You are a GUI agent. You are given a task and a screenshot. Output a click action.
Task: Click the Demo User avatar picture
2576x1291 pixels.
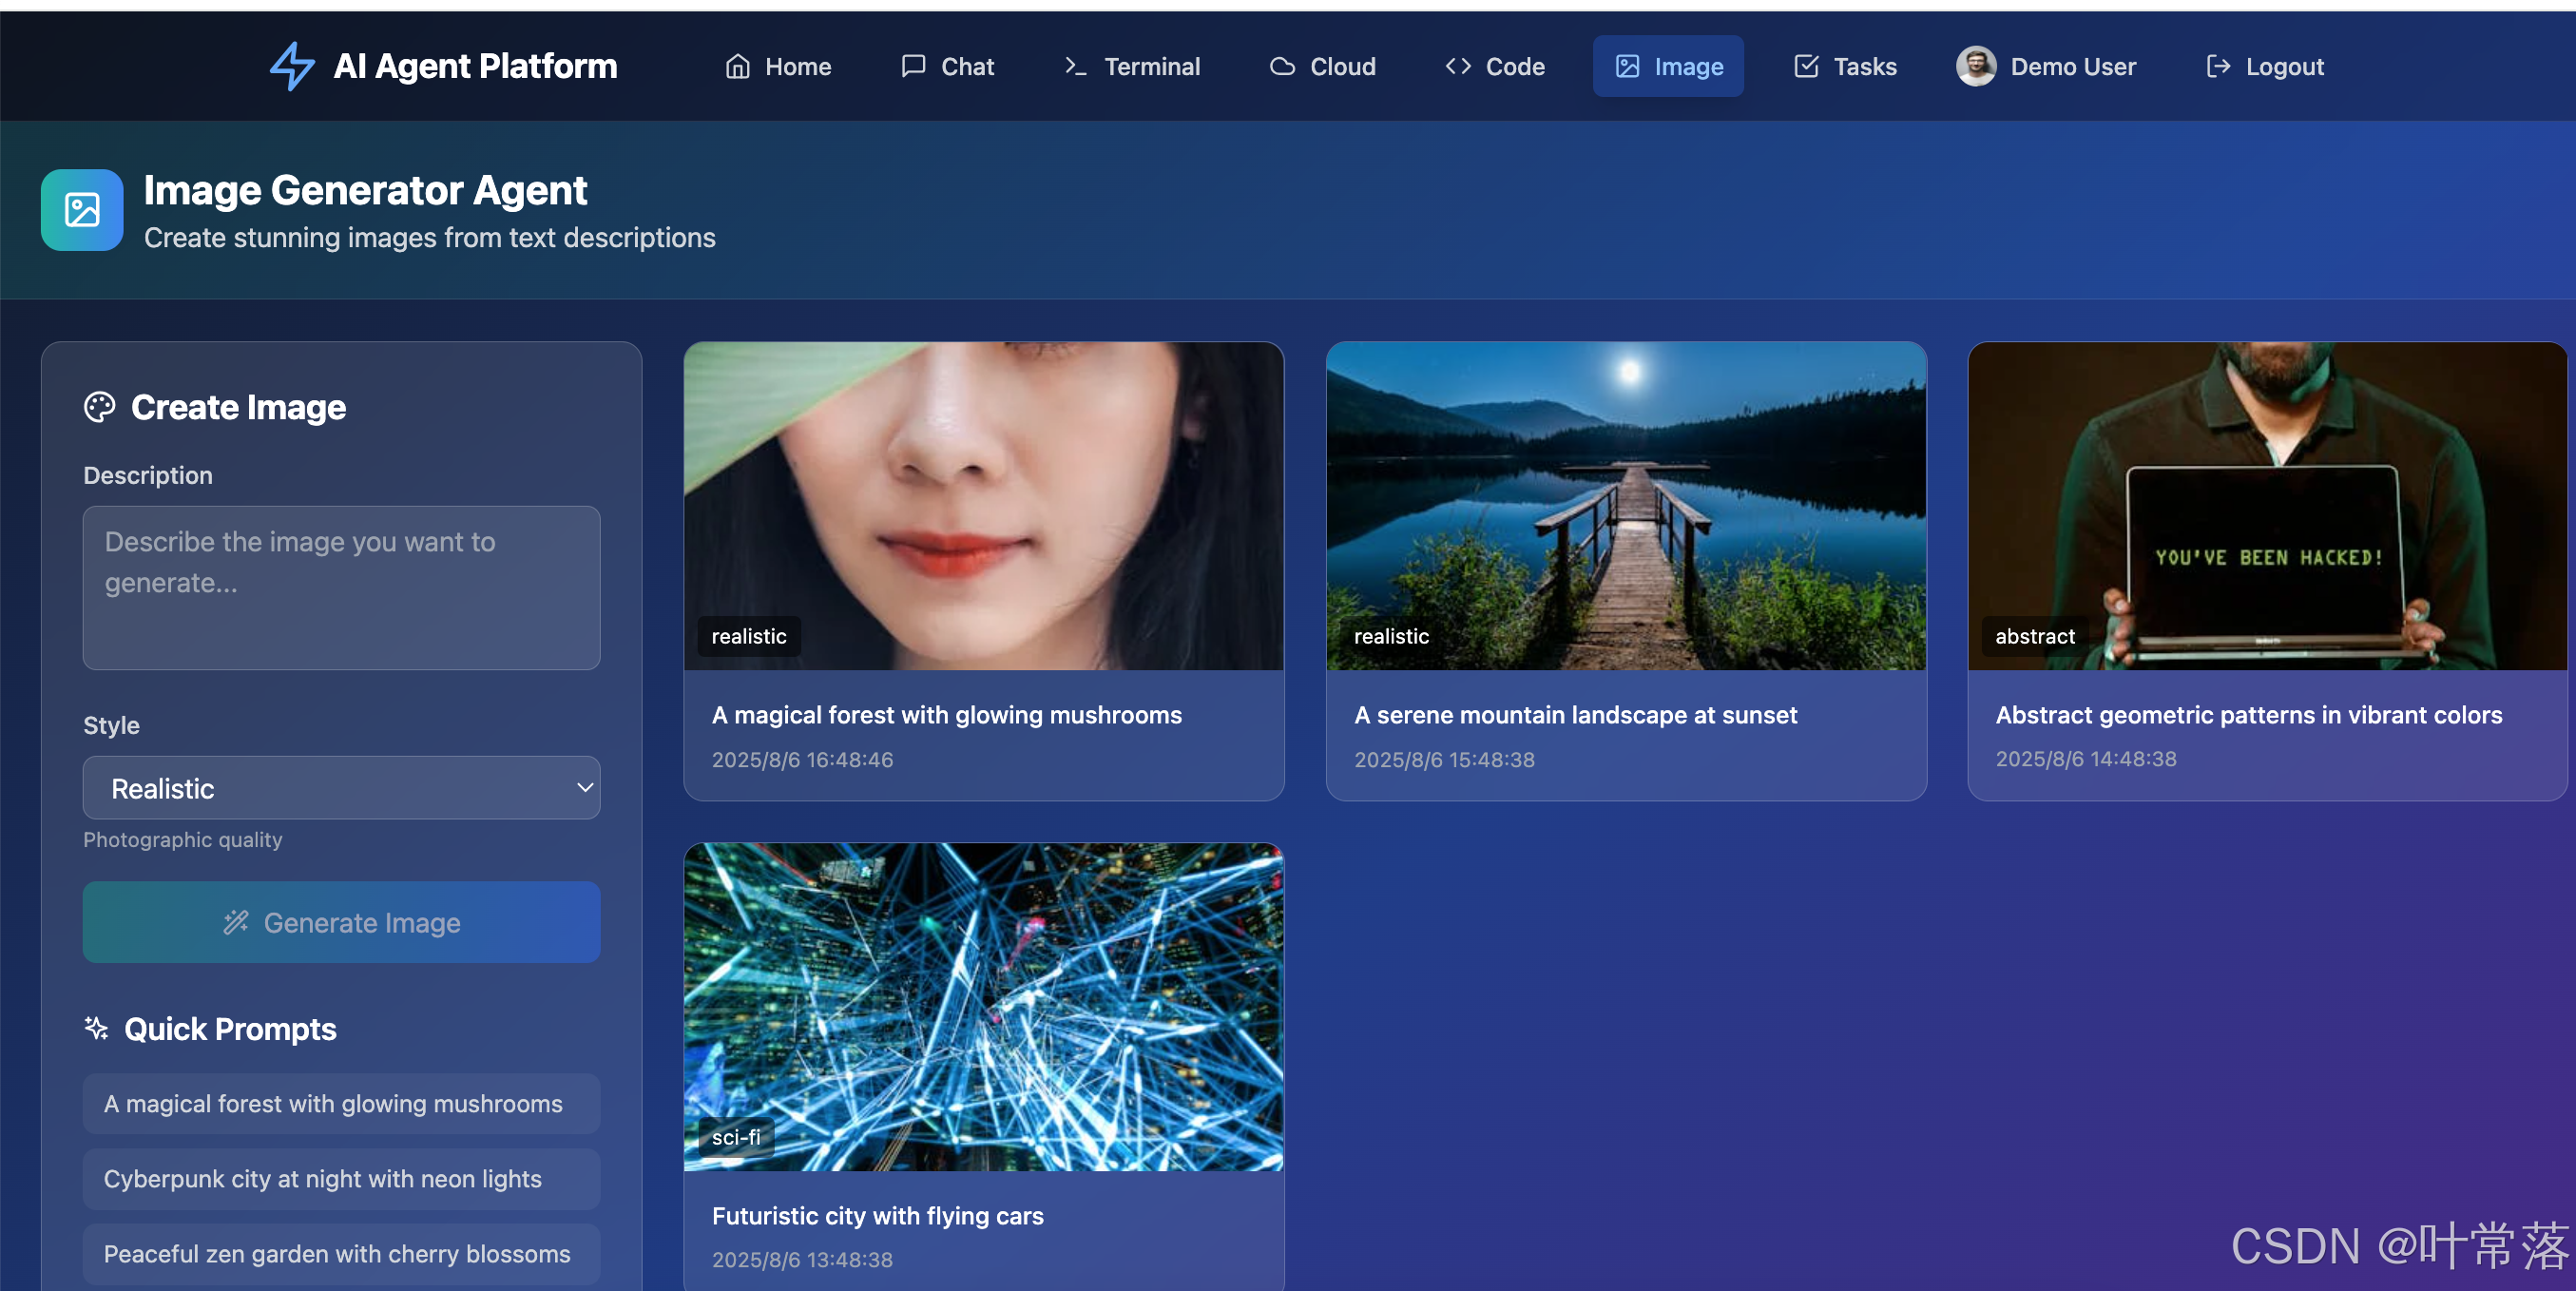(x=1975, y=66)
